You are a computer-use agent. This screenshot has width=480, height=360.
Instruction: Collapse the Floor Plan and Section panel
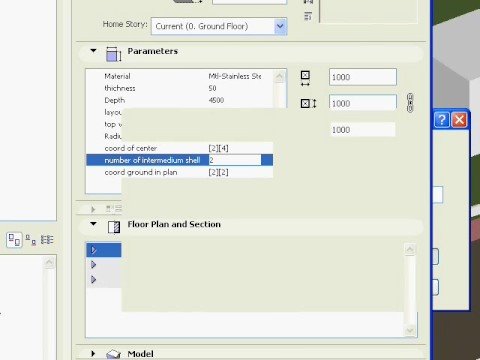point(93,224)
